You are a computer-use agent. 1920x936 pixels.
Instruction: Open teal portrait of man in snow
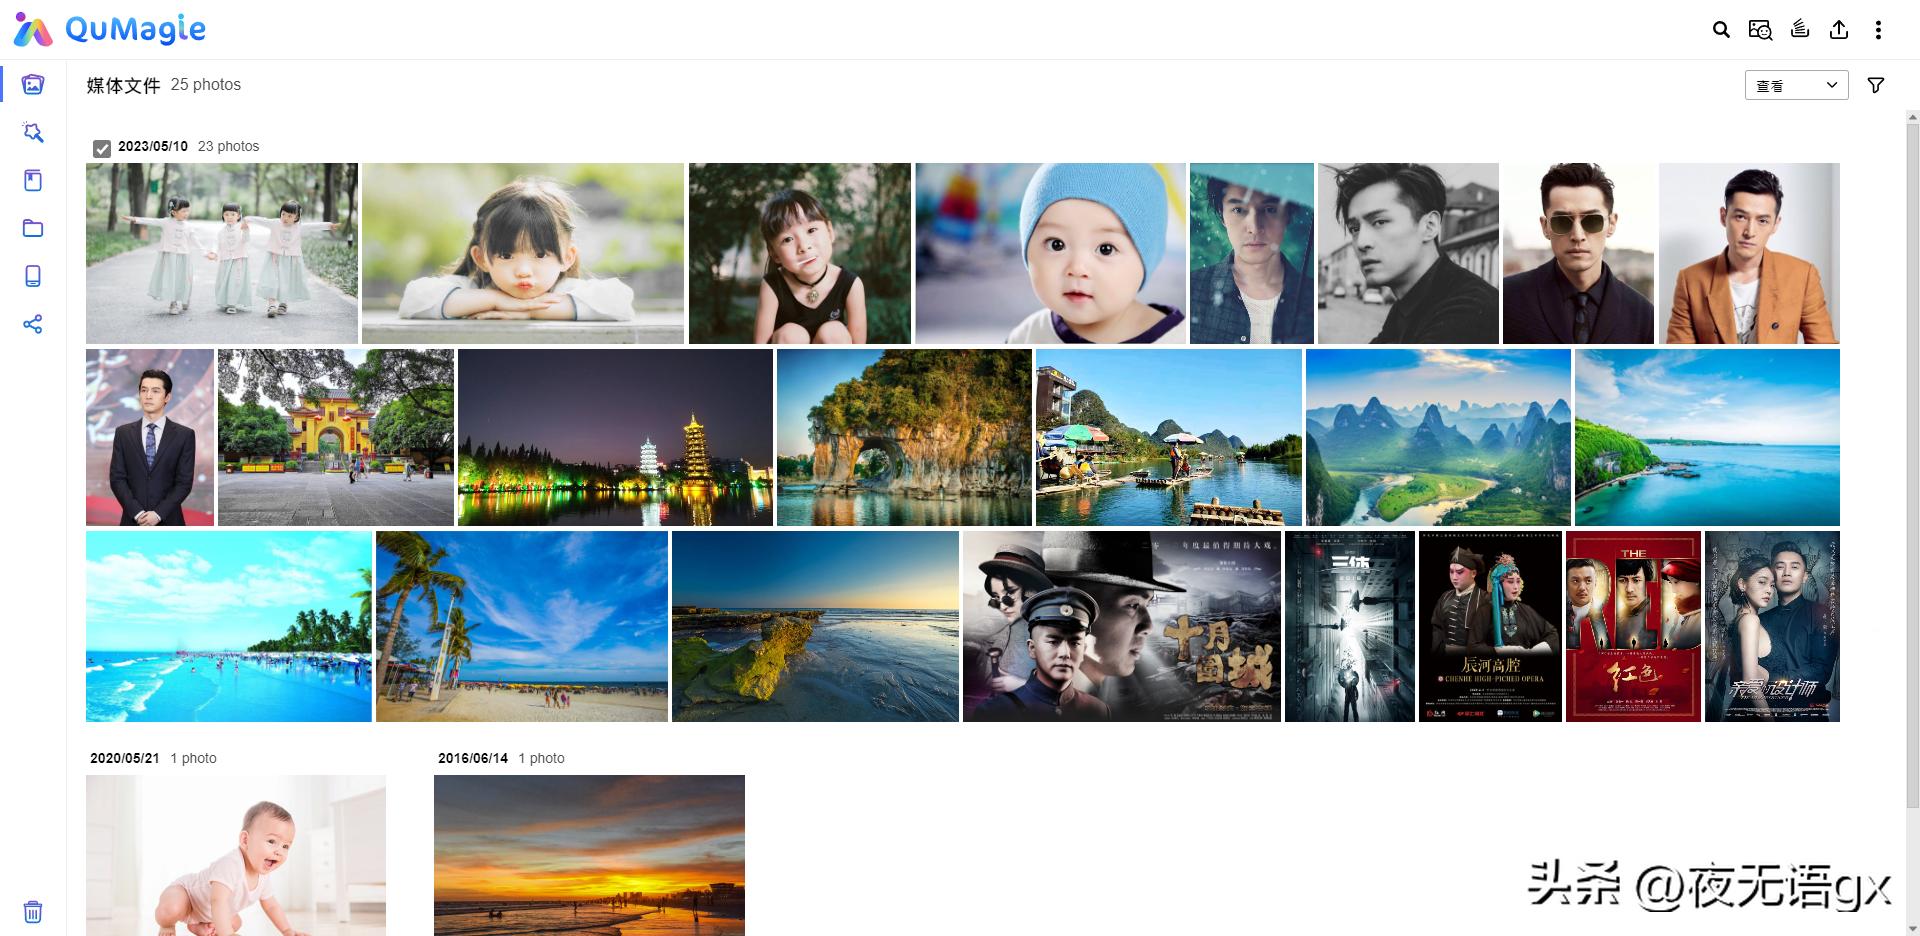pyautogui.click(x=1252, y=253)
